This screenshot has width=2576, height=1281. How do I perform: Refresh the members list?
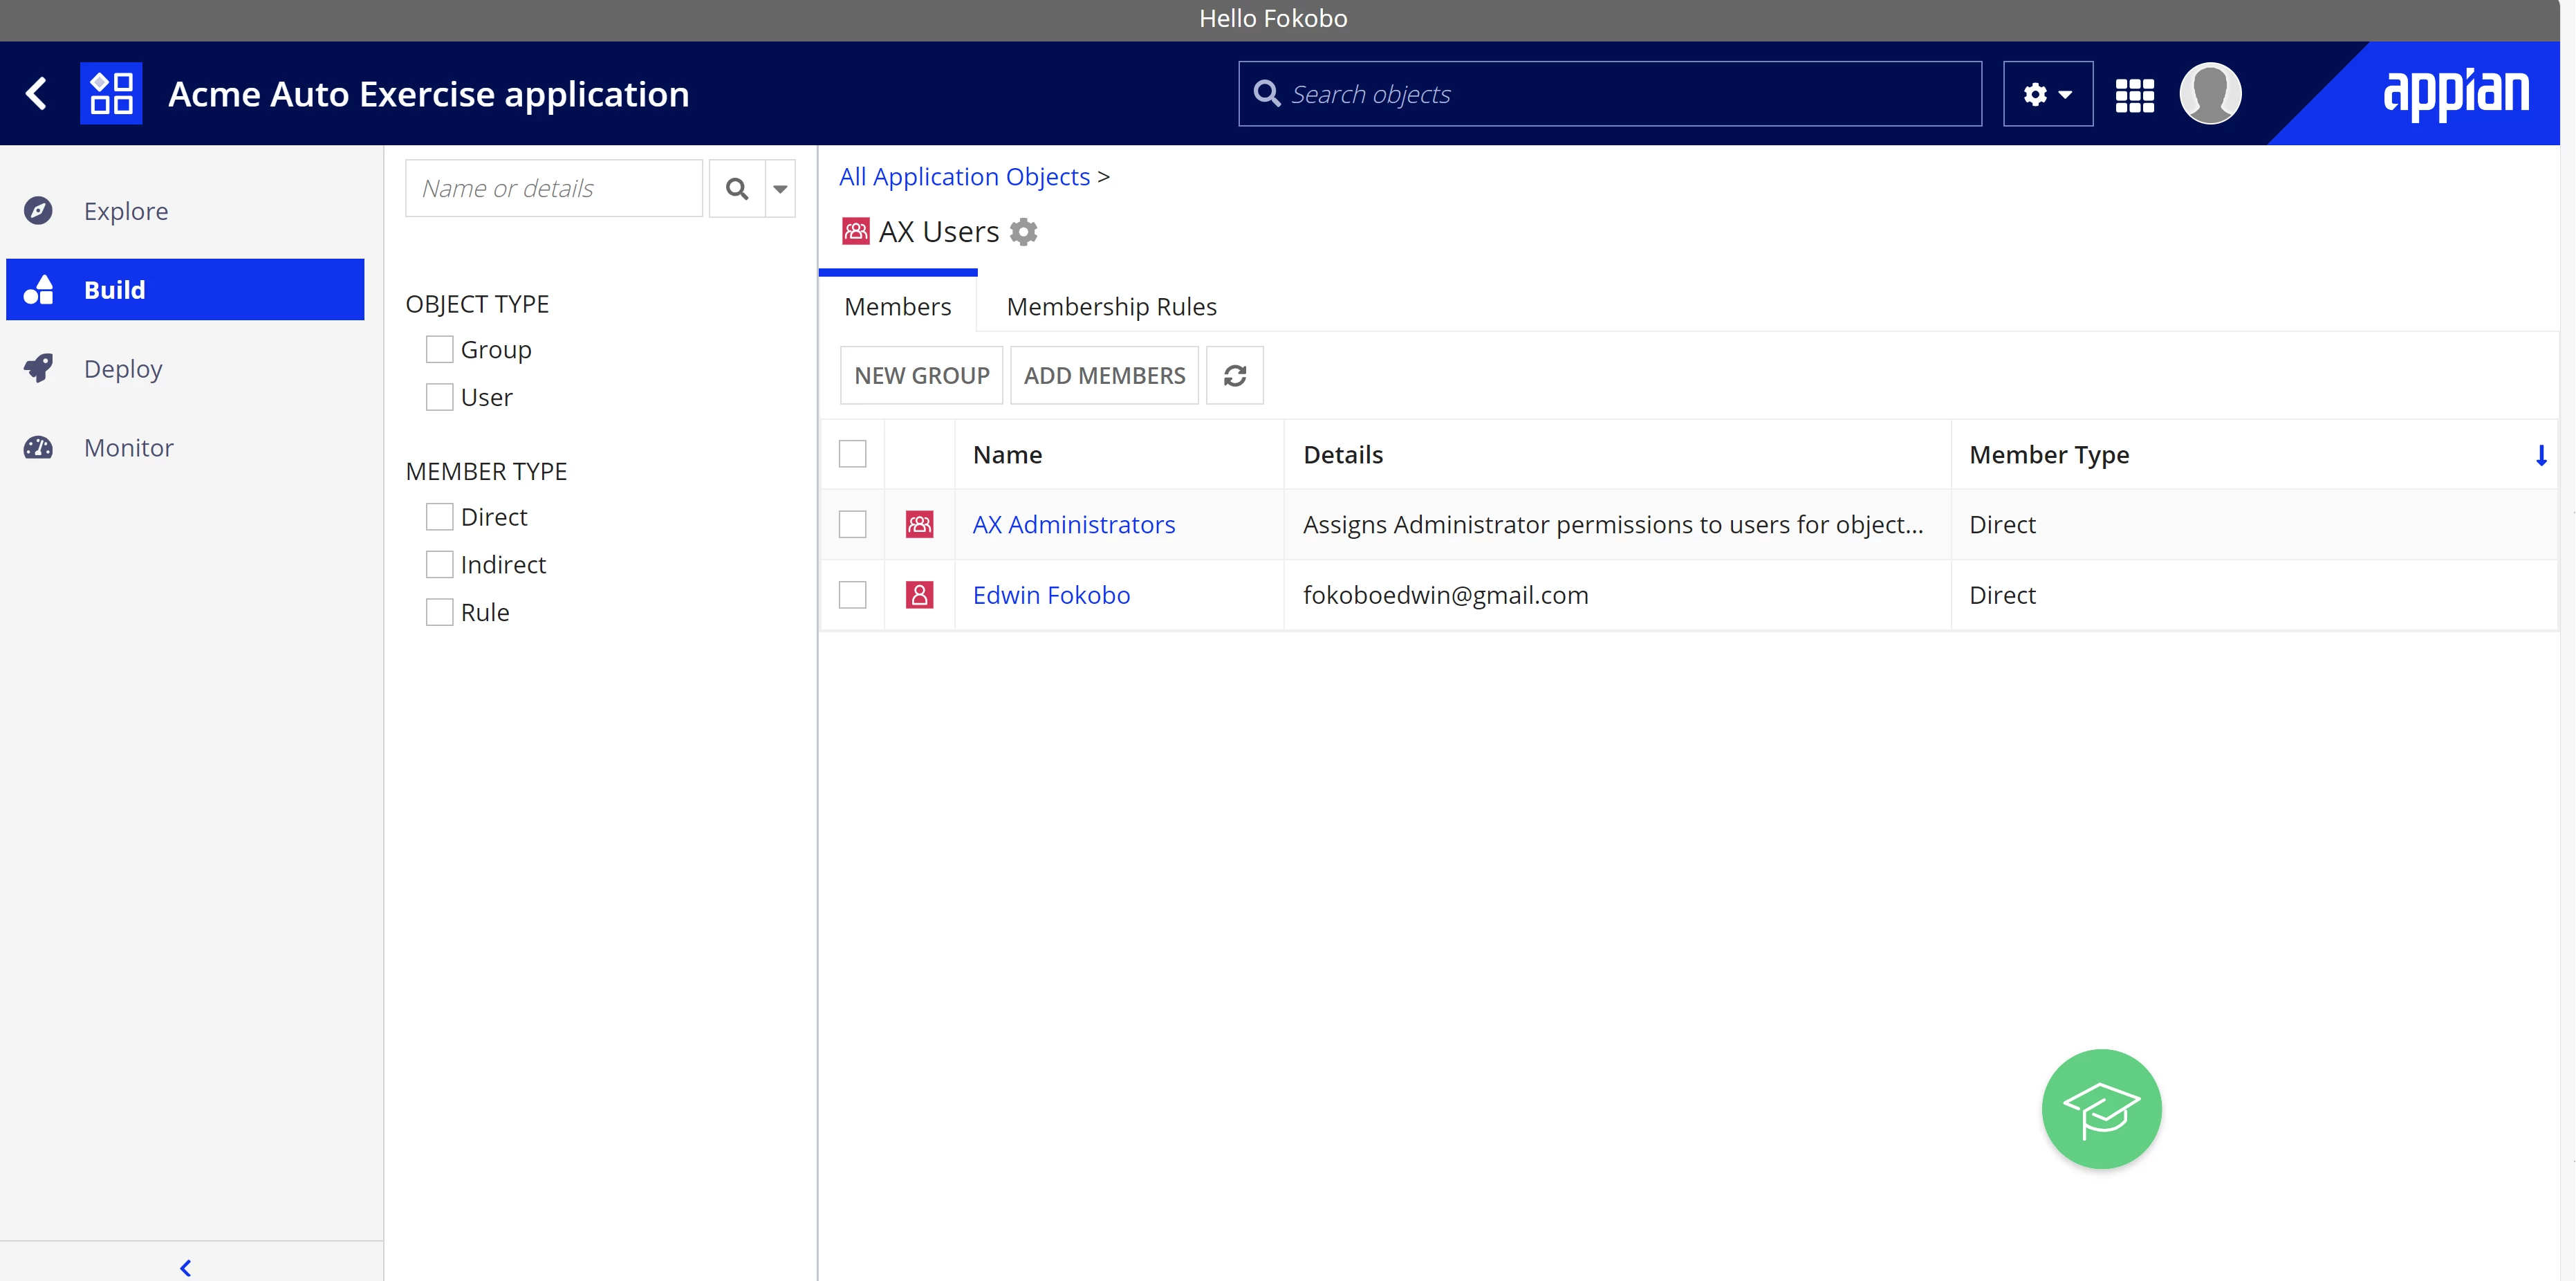click(x=1234, y=375)
